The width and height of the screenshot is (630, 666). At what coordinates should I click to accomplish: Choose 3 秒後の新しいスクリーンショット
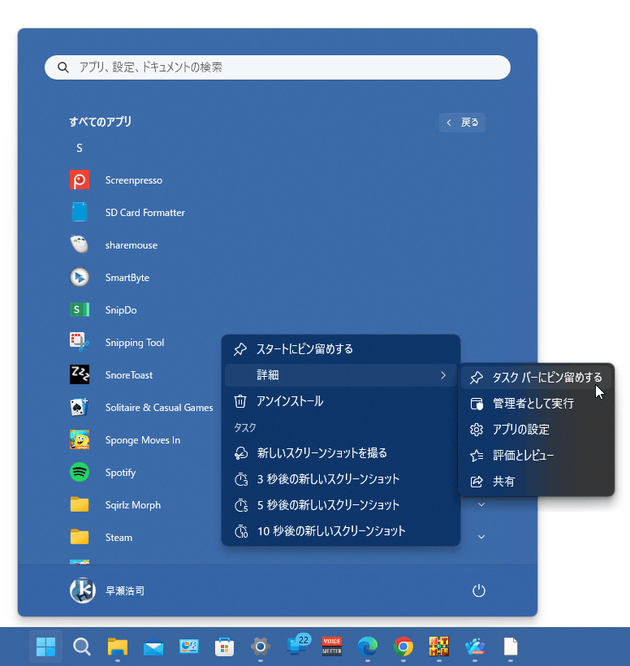[x=341, y=479]
